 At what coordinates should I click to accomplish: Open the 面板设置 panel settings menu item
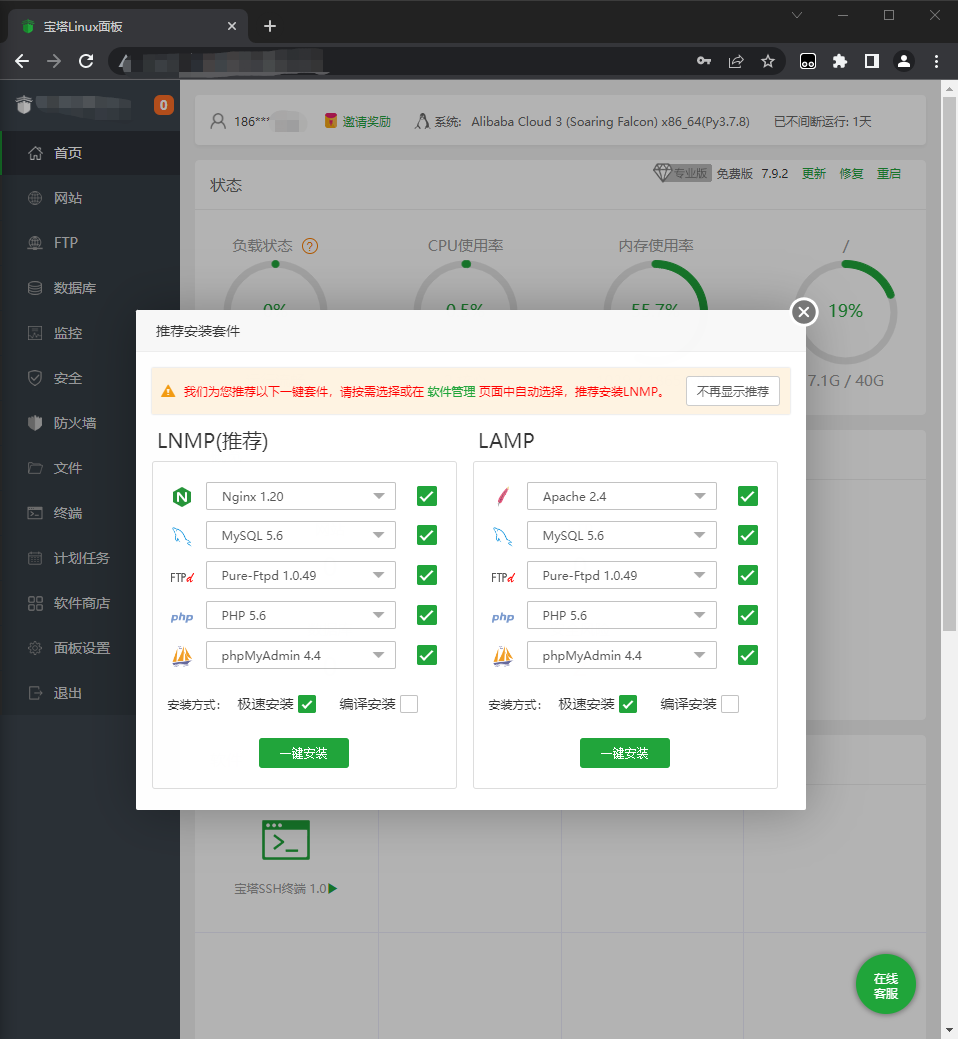[x=68, y=649]
